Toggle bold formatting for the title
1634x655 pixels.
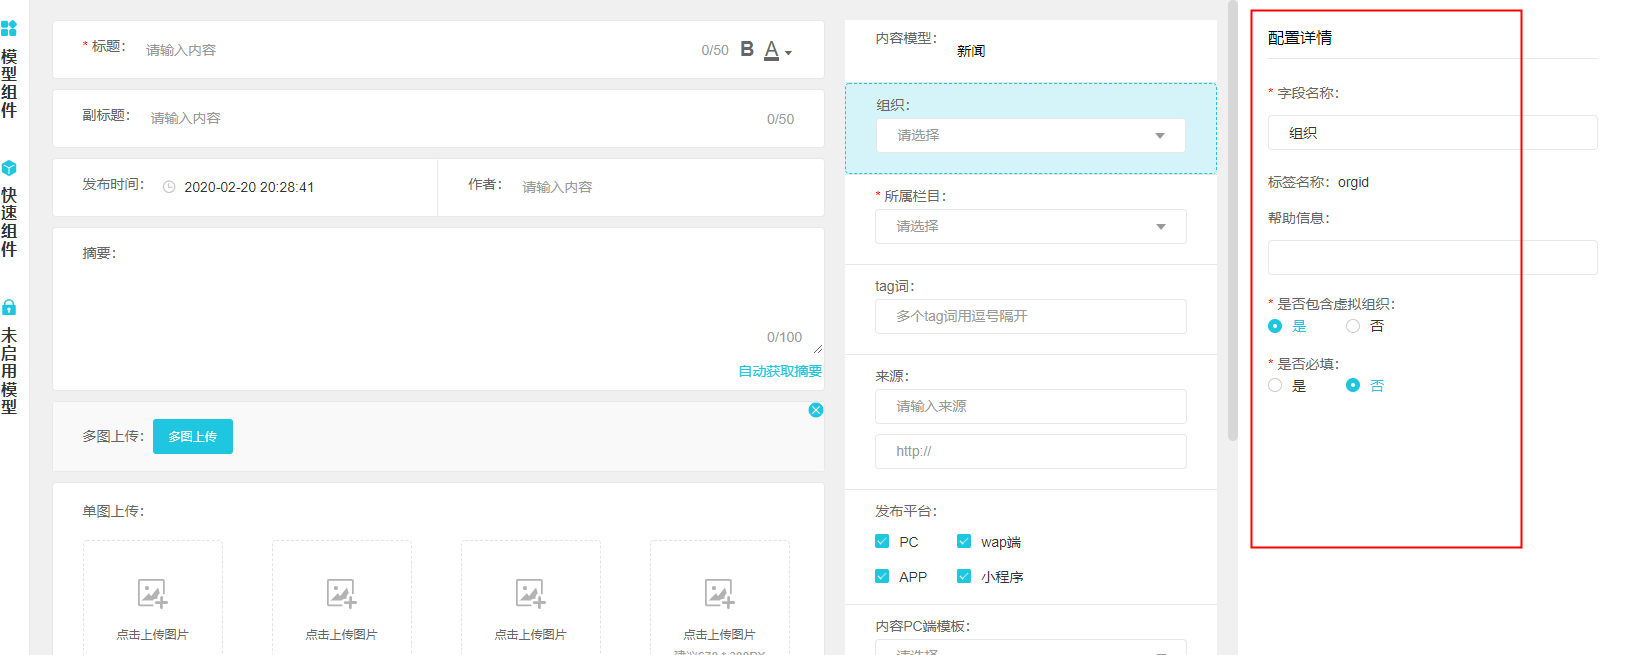(747, 49)
